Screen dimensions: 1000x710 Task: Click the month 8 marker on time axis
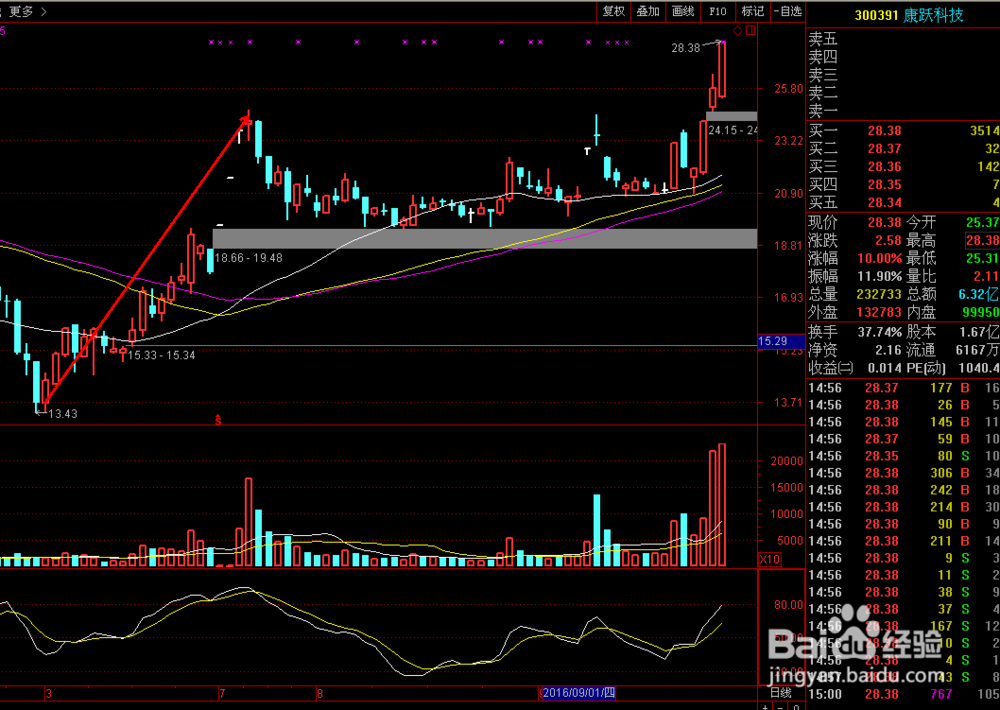[x=320, y=693]
